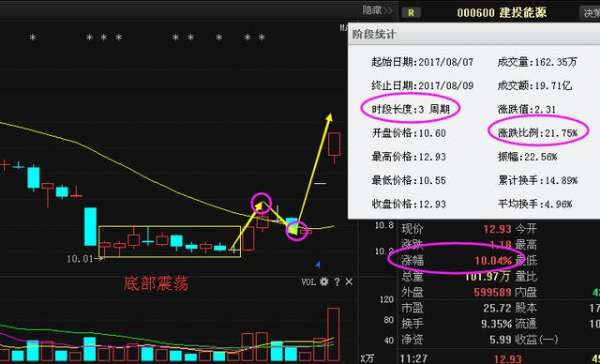Select the large cyan falling candlestick before consolidation
Viewport: 600px width, 364px height.
[91, 226]
